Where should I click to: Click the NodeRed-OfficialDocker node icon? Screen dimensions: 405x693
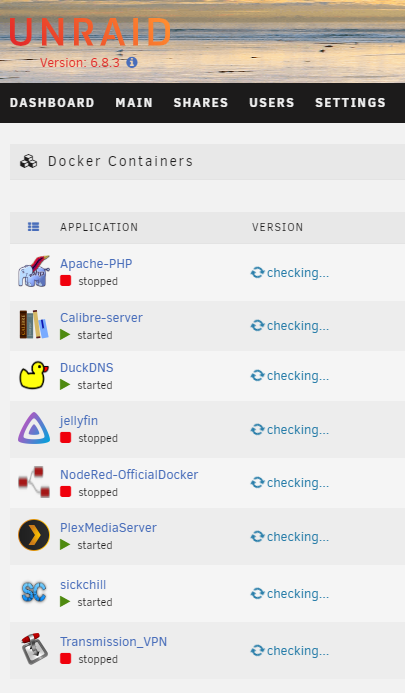(34, 482)
